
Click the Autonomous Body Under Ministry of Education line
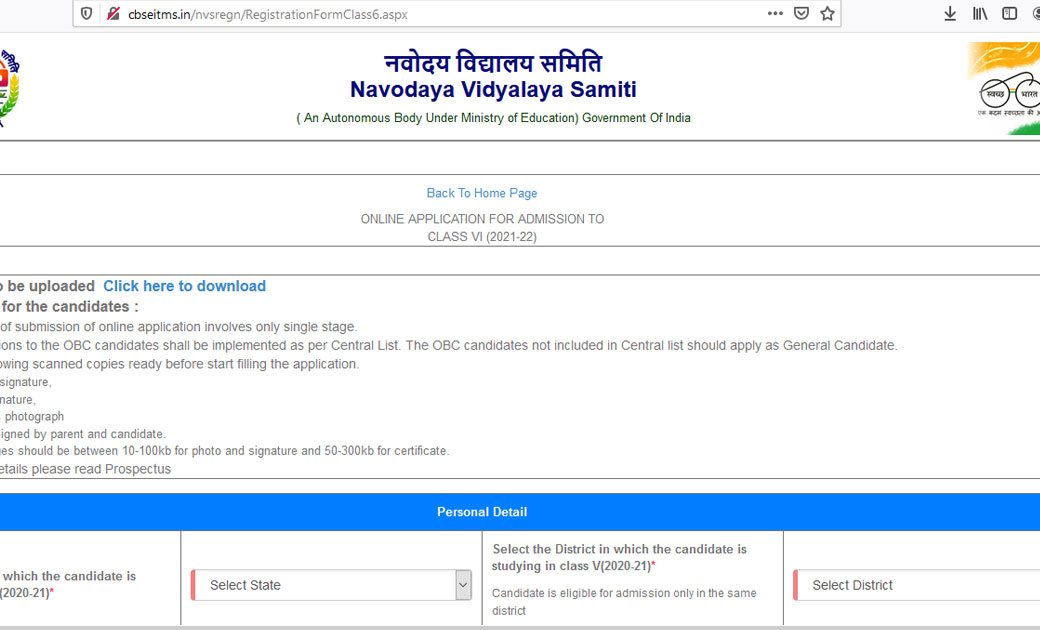click(493, 118)
